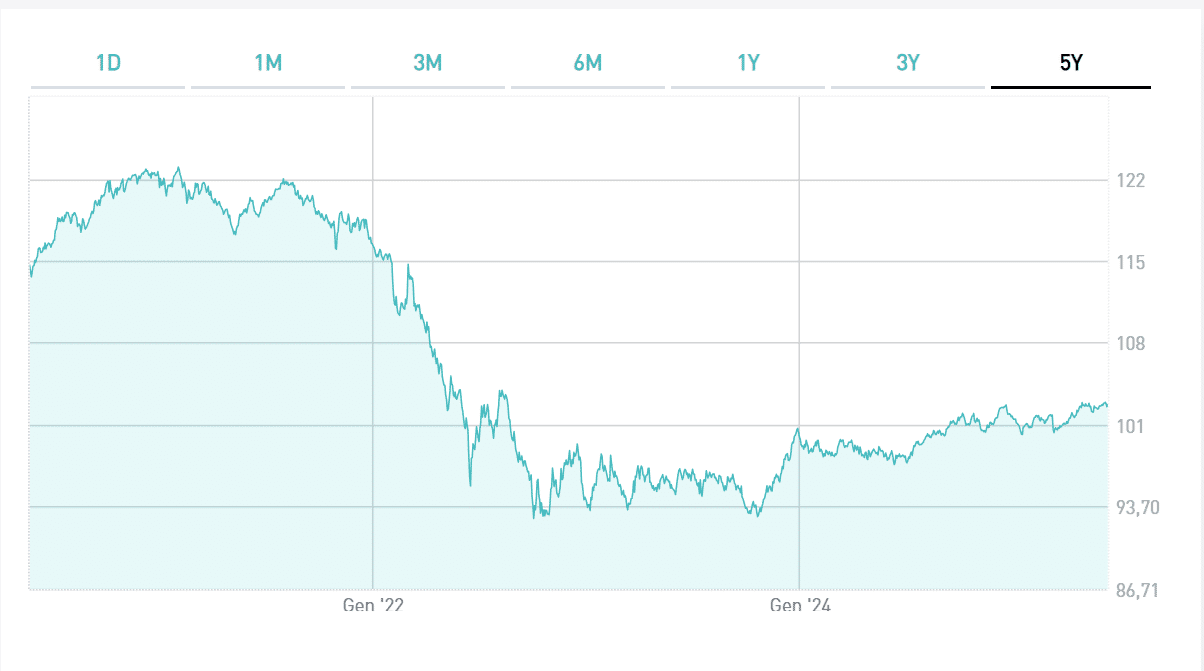Select the 3Y period tab

pyautogui.click(x=908, y=64)
